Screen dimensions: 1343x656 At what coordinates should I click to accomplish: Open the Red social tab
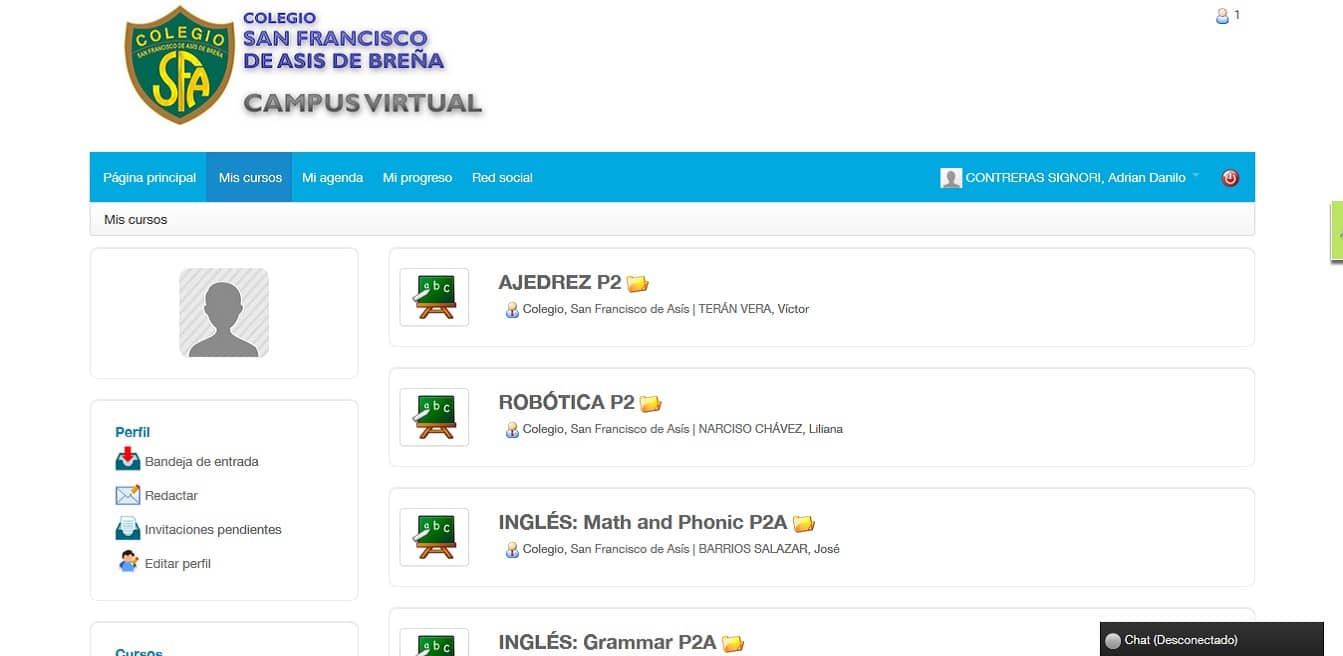click(502, 178)
